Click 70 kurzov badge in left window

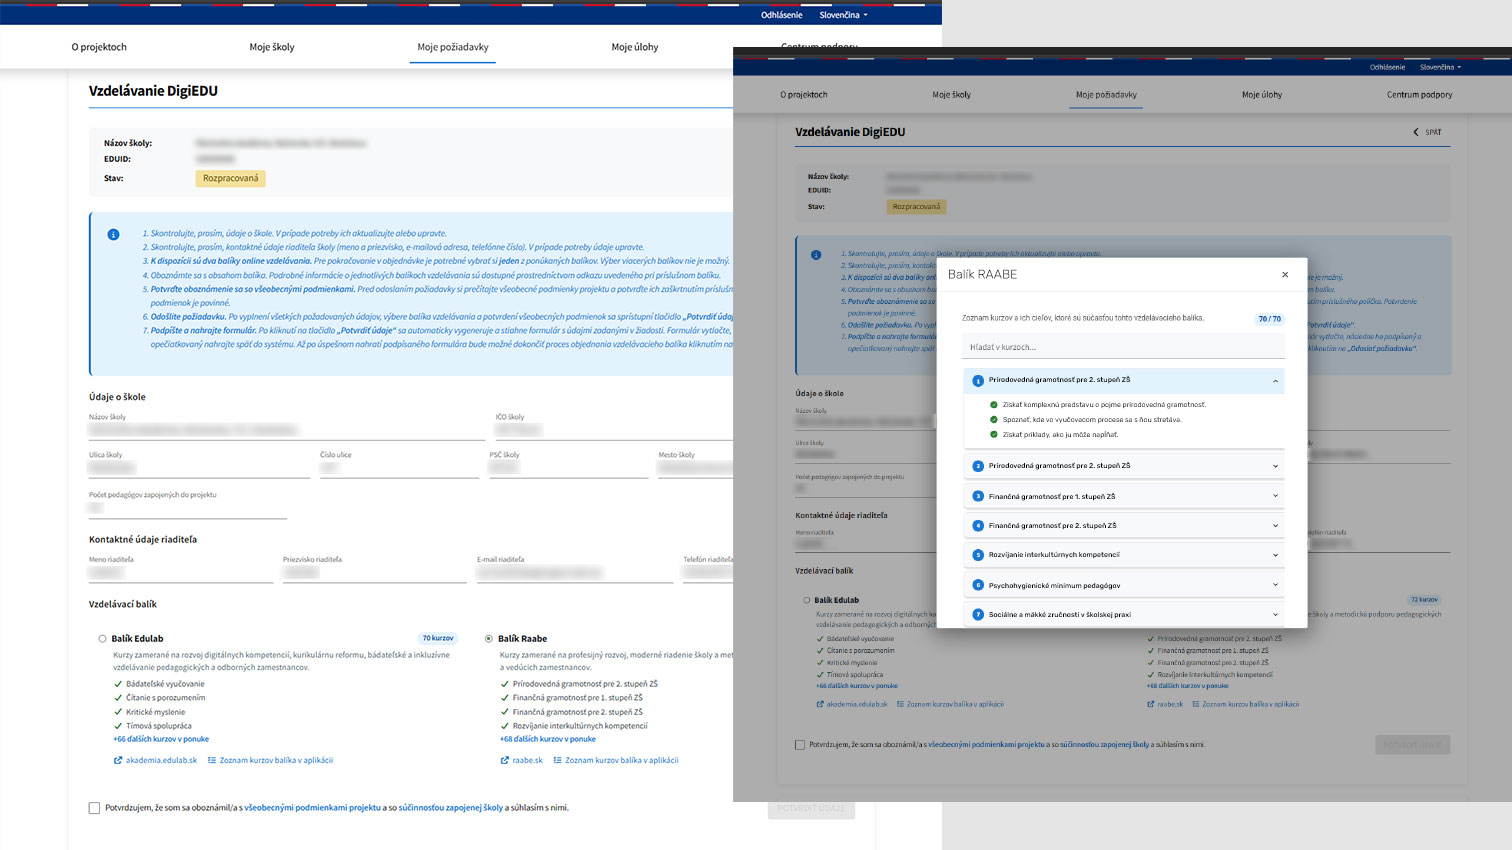(438, 638)
